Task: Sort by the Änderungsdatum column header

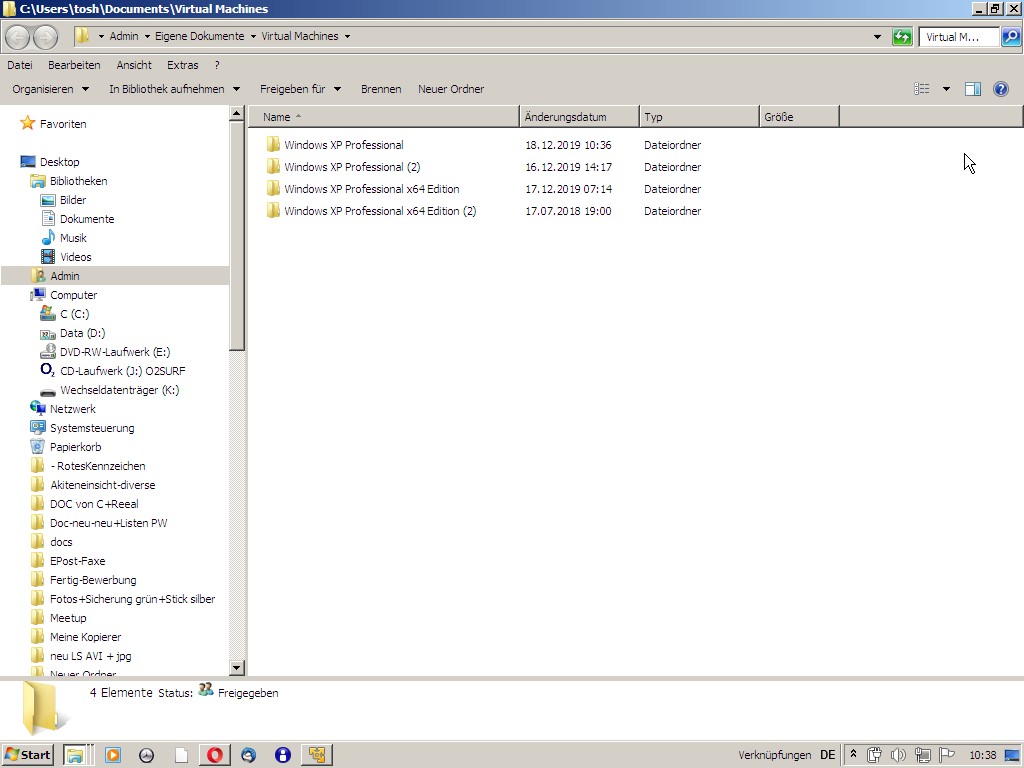Action: coord(579,117)
